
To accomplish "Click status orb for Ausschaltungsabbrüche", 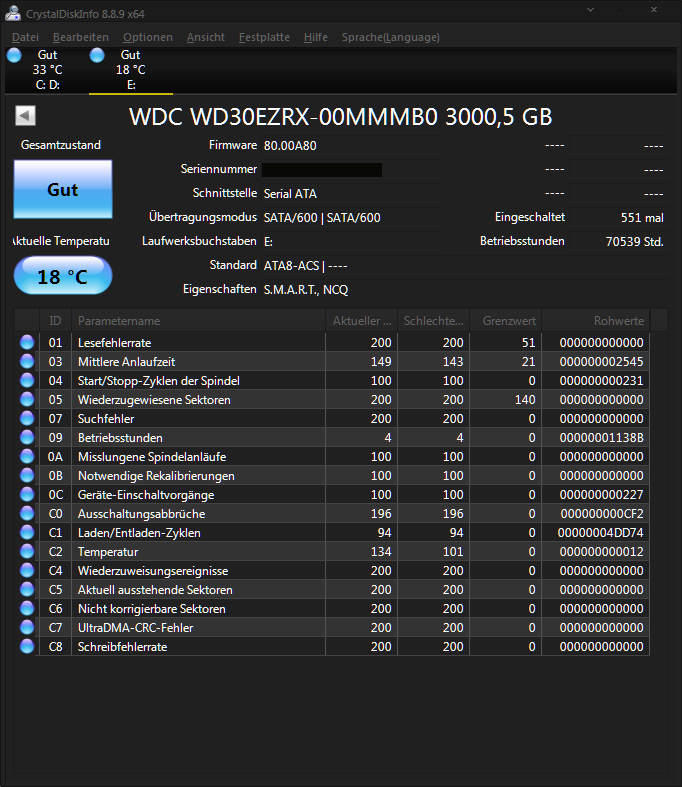I will pyautogui.click(x=27, y=513).
